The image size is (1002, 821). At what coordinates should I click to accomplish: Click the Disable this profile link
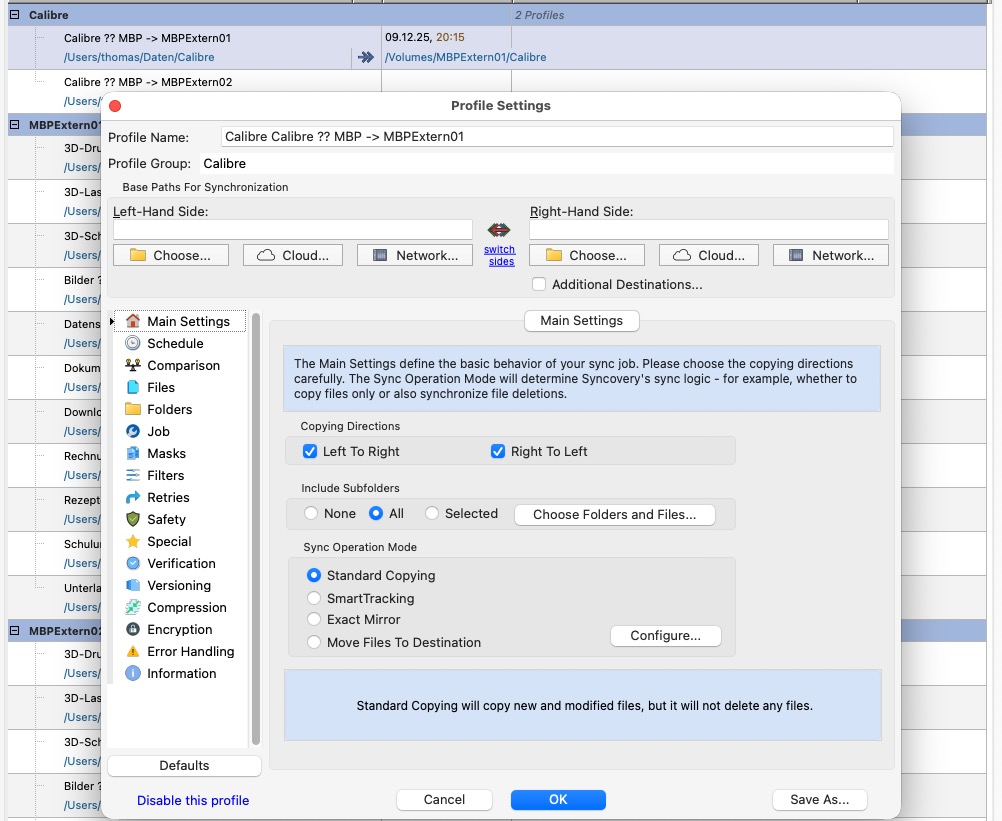[x=193, y=800]
